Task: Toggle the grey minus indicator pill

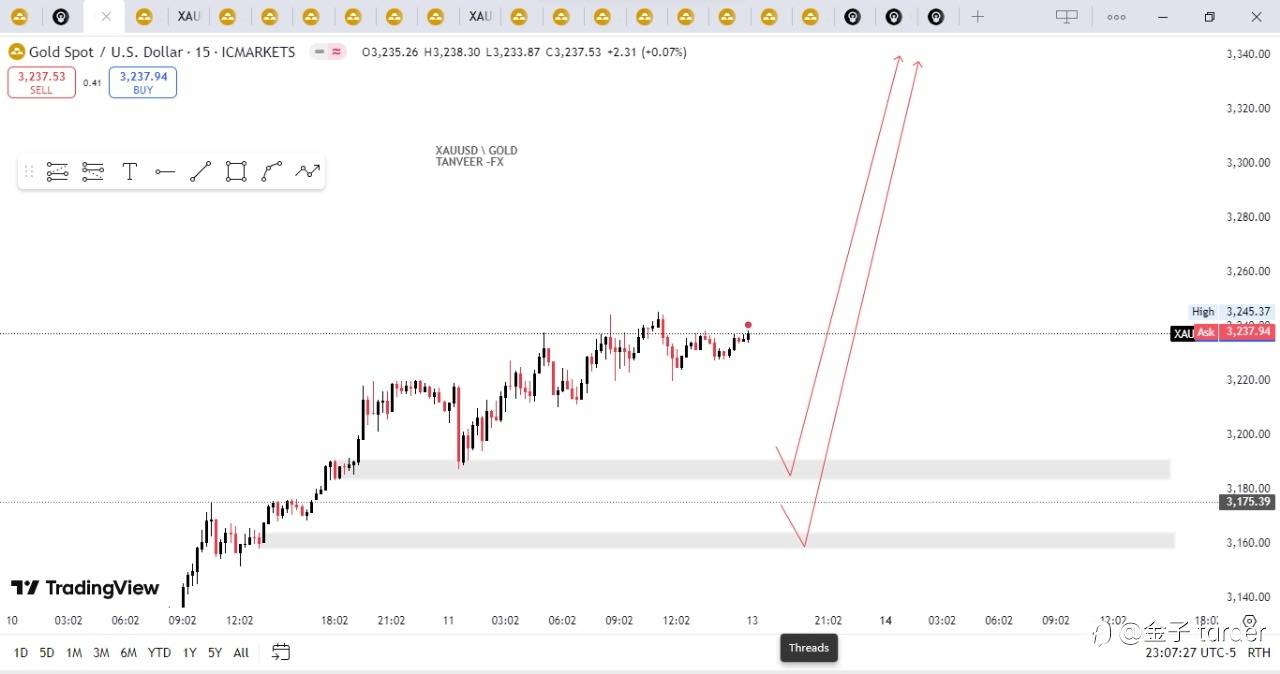Action: pyautogui.click(x=319, y=52)
